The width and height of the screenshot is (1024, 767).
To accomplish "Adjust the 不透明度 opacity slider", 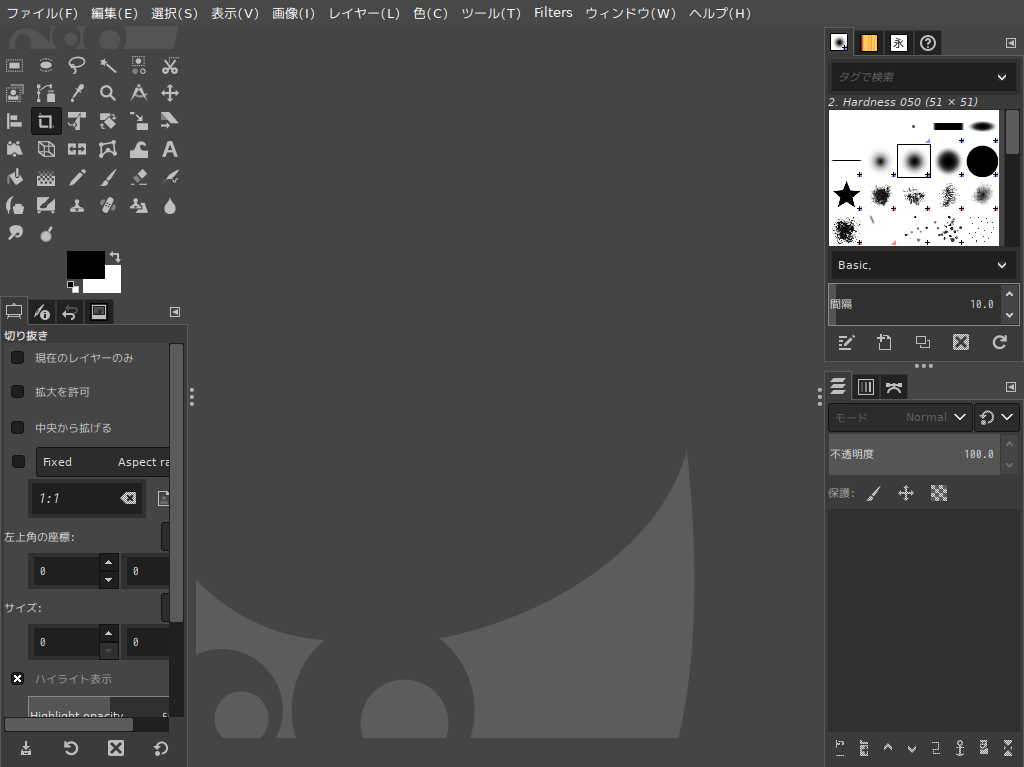I will (x=914, y=454).
